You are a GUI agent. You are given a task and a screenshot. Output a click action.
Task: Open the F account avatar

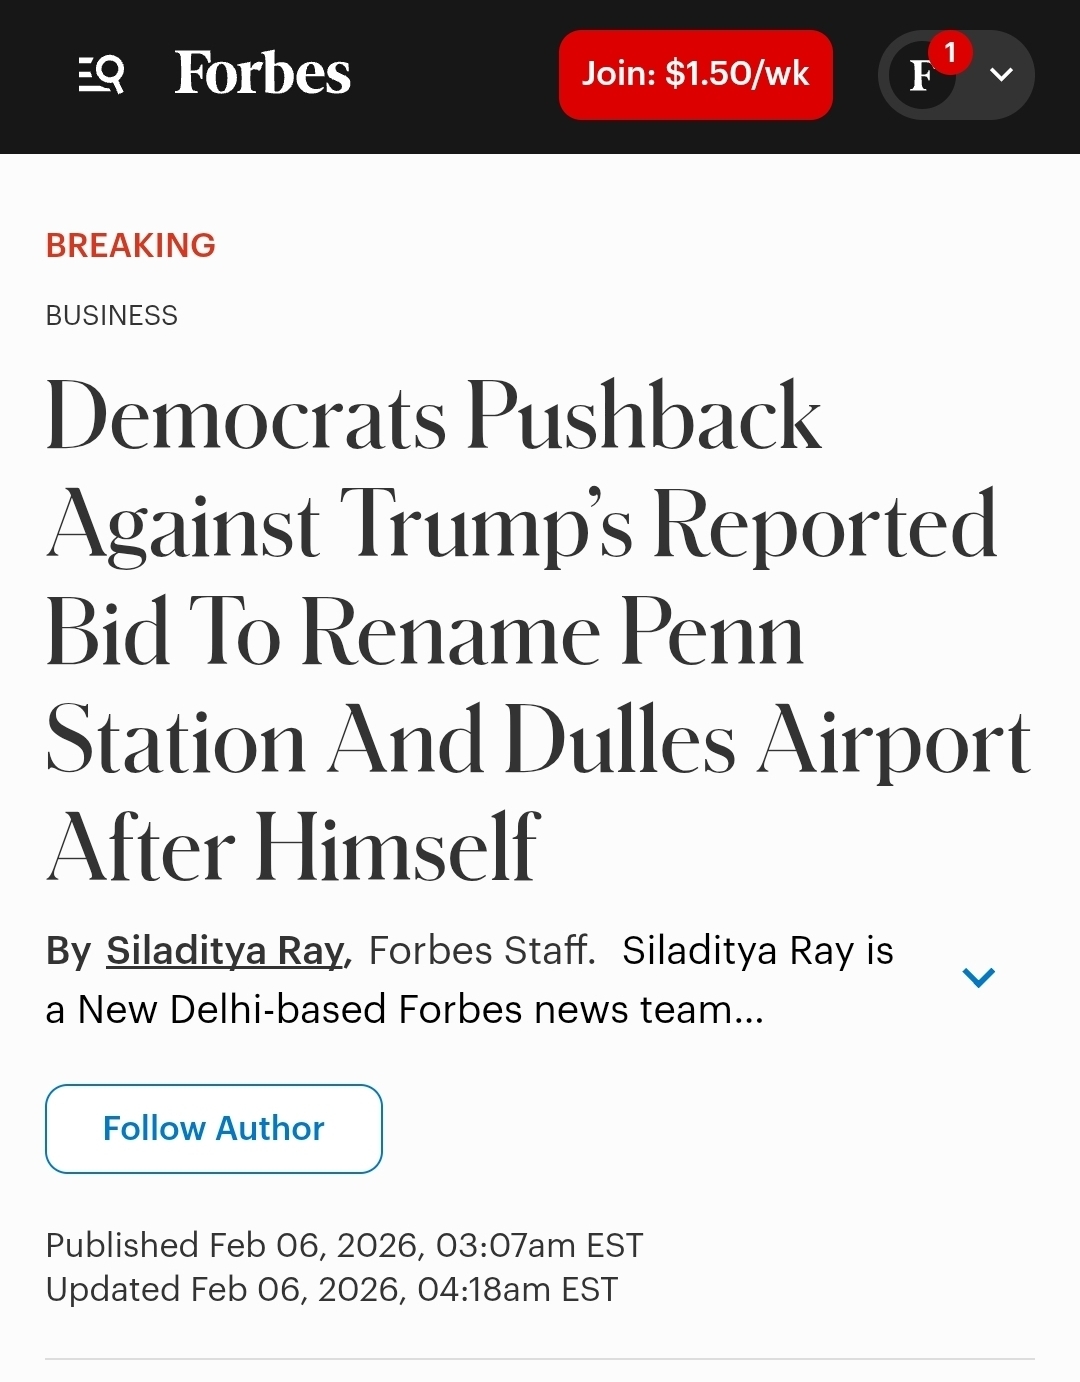(x=920, y=76)
